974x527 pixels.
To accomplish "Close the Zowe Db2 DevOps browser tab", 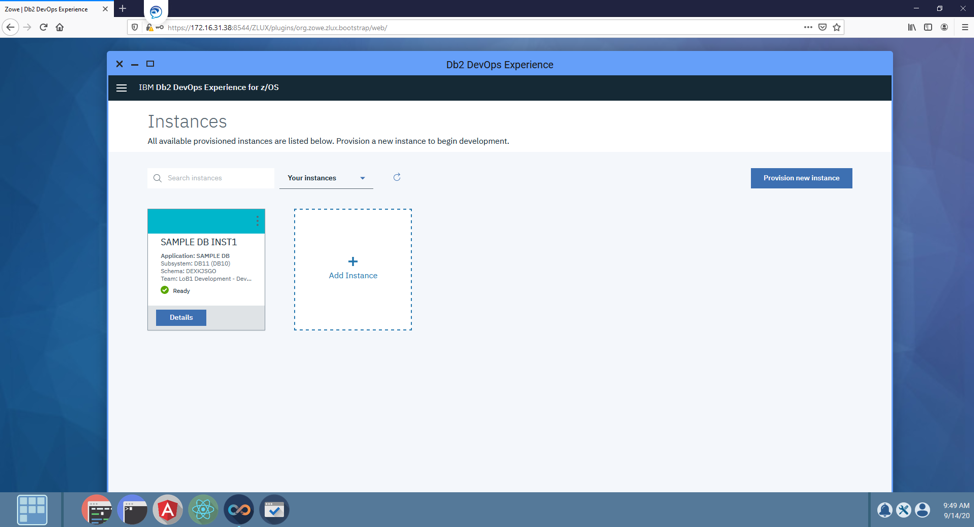I will coord(105,9).
